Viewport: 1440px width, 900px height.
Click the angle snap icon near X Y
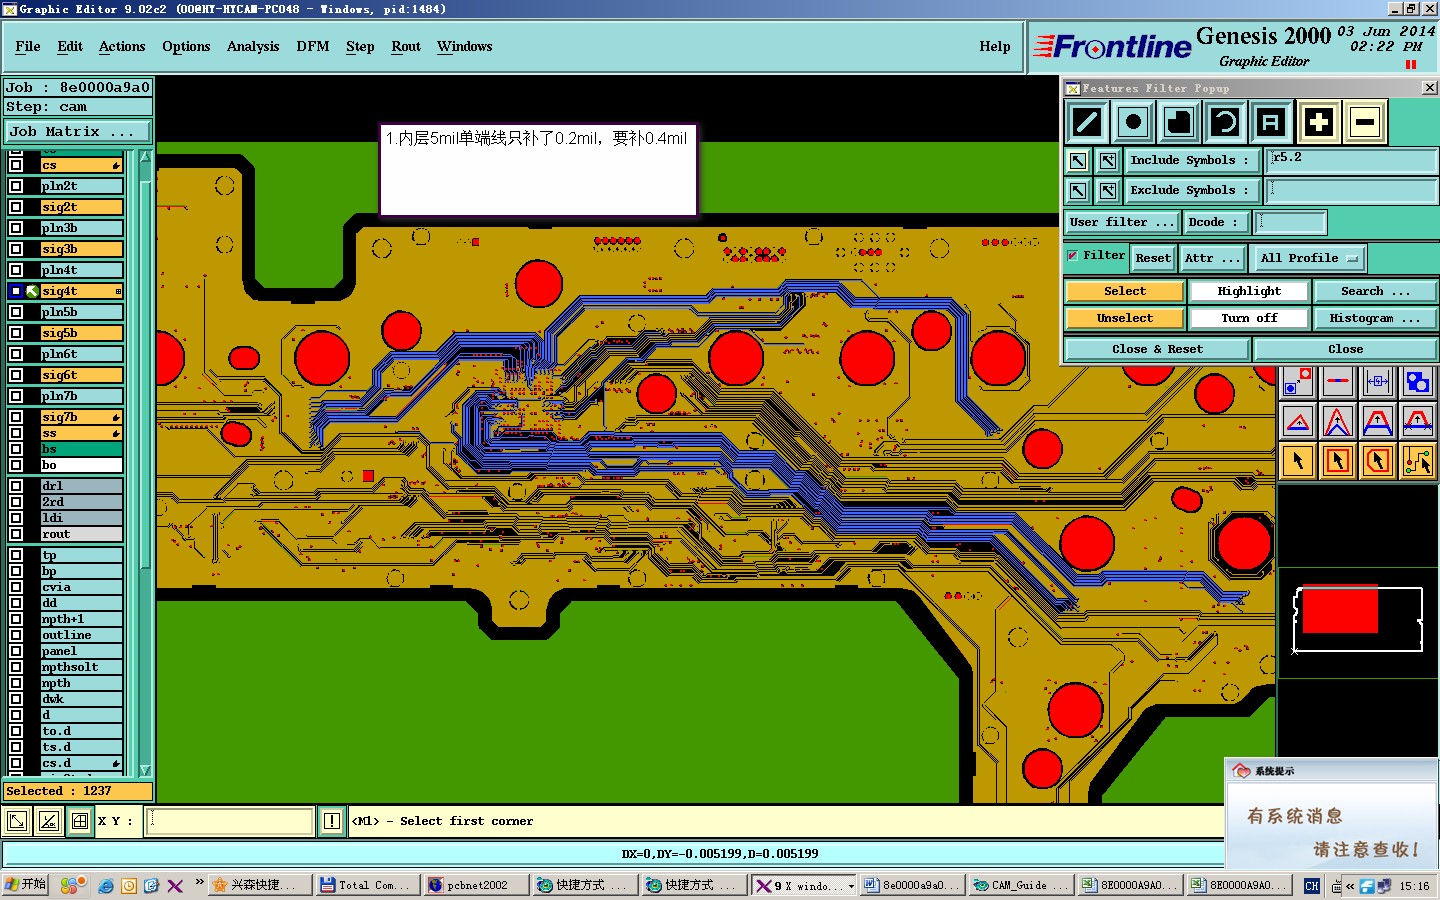coord(49,822)
